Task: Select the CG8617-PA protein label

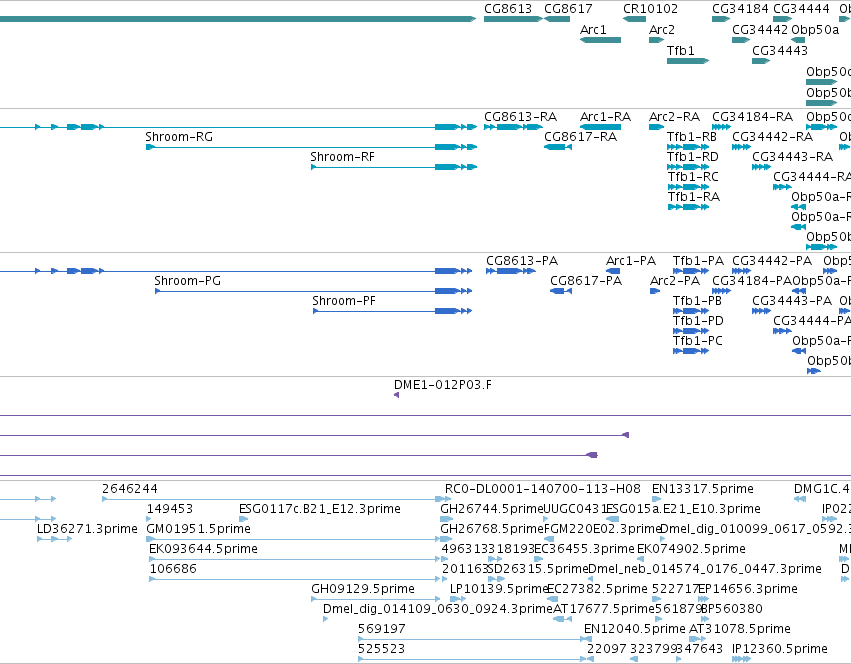Action: click(586, 281)
